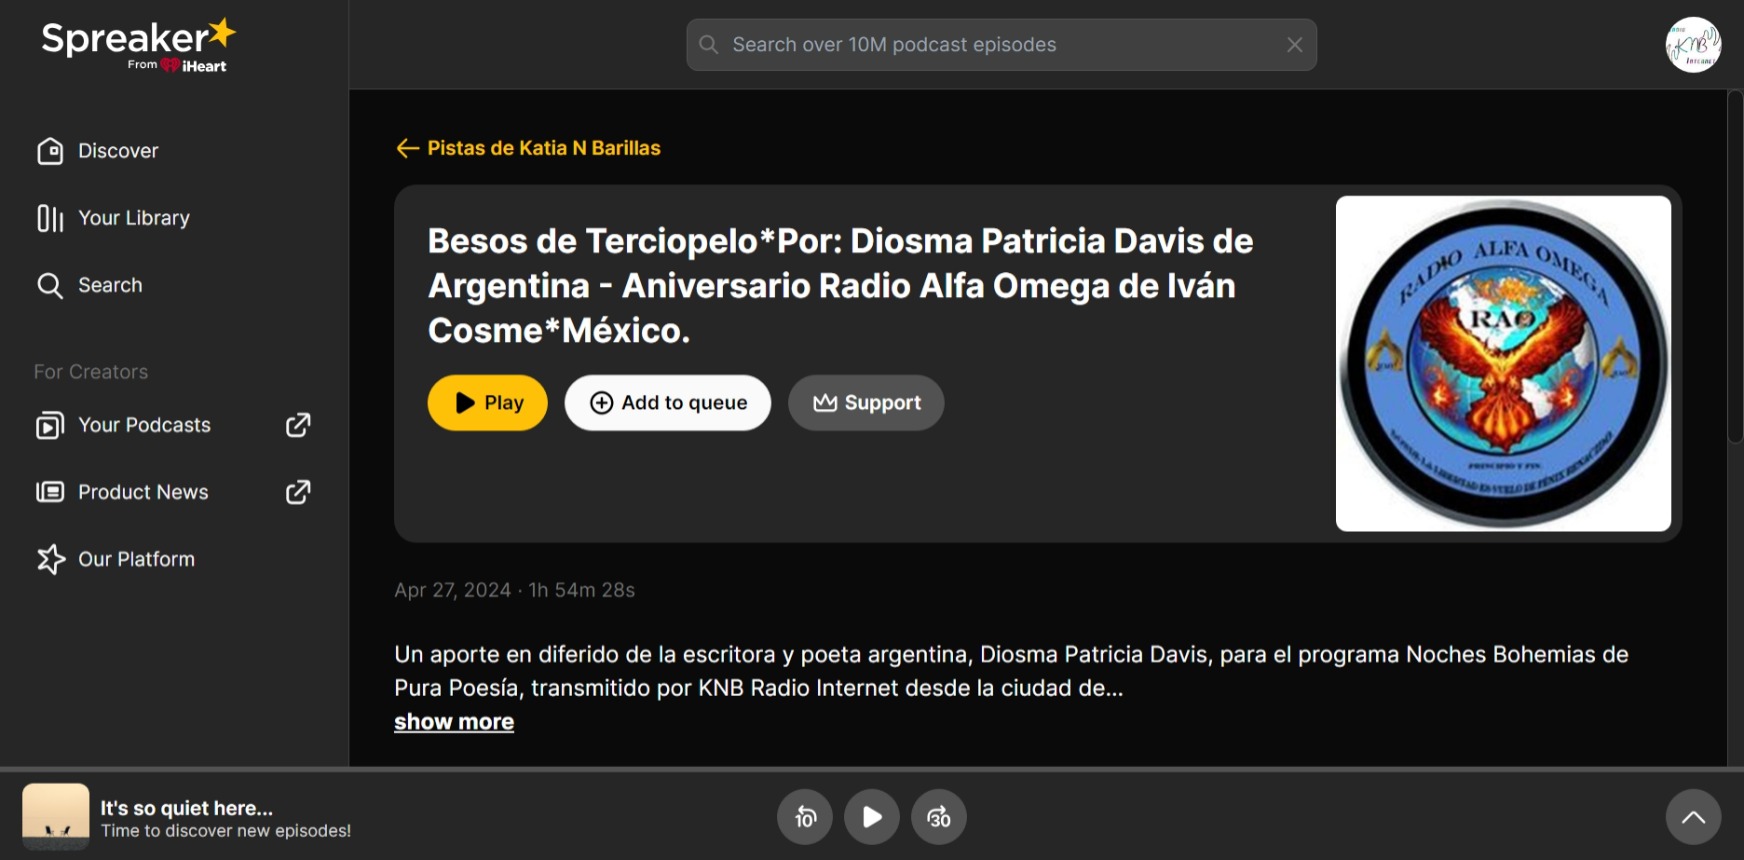Click the Our Platform star icon

click(x=50, y=559)
